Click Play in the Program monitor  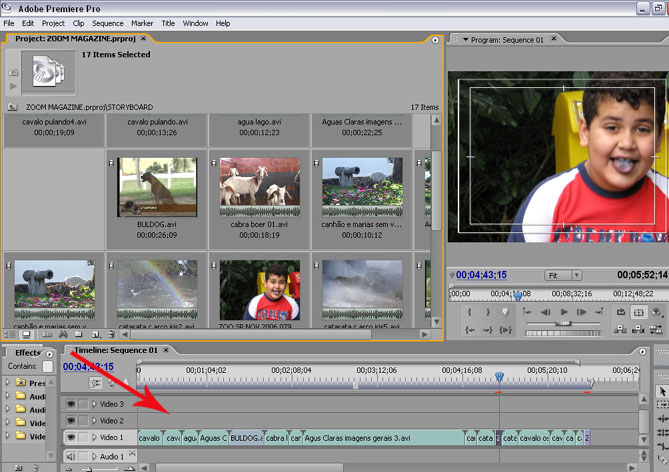[564, 312]
